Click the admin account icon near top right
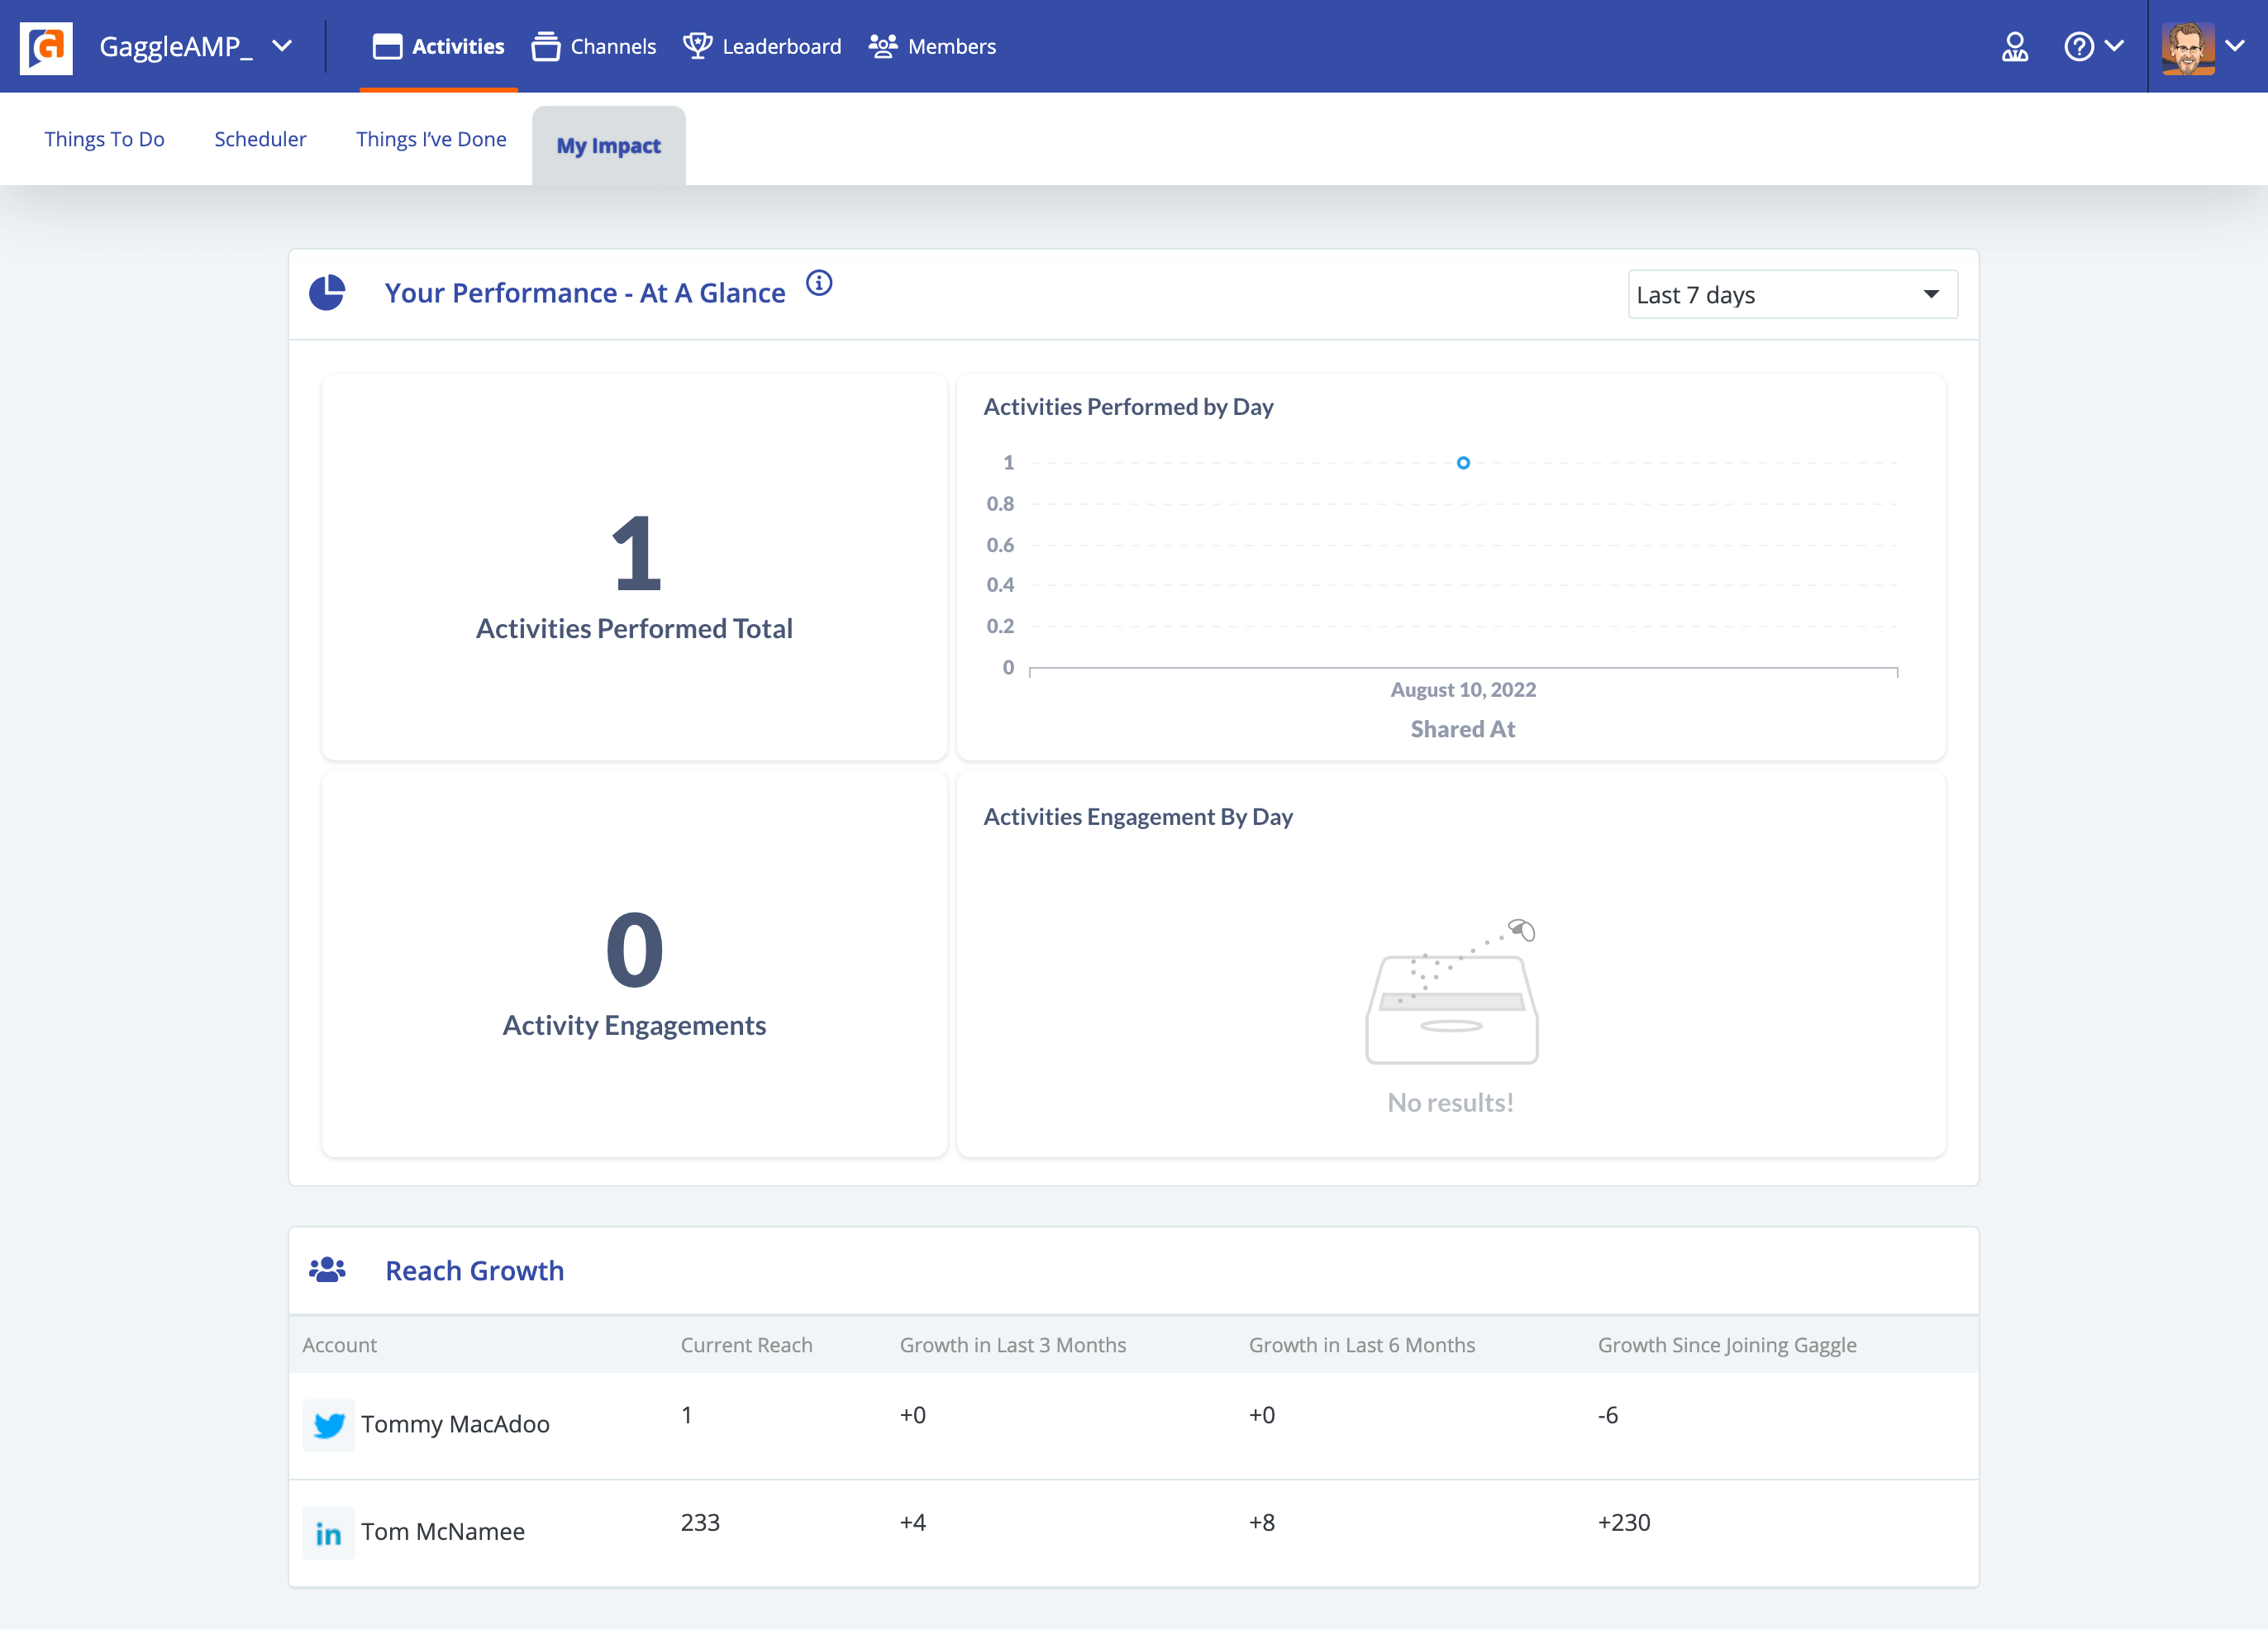This screenshot has width=2268, height=1630. [2015, 46]
